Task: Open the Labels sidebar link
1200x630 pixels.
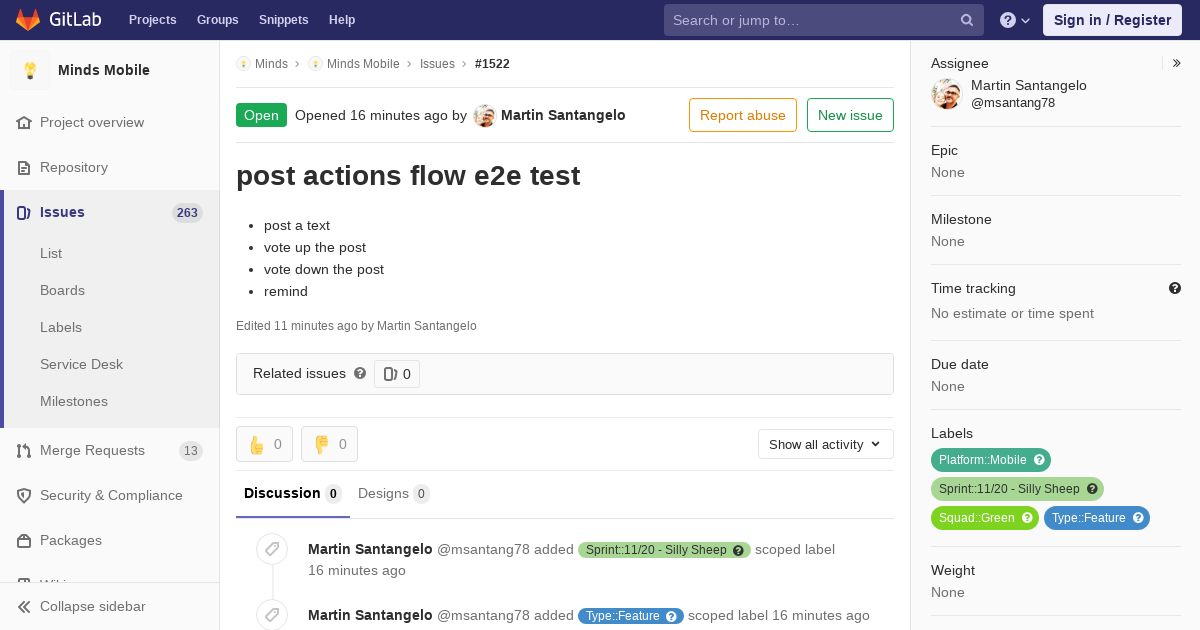Action: pos(61,328)
